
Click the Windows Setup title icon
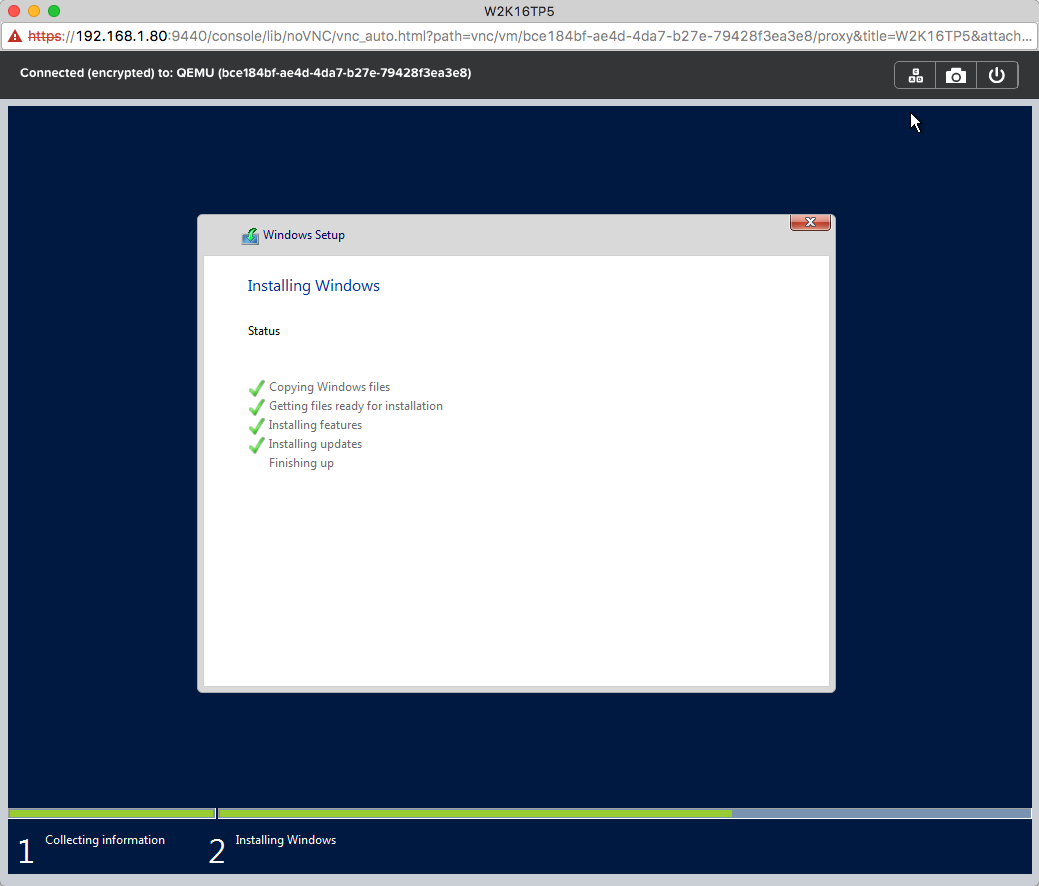250,235
